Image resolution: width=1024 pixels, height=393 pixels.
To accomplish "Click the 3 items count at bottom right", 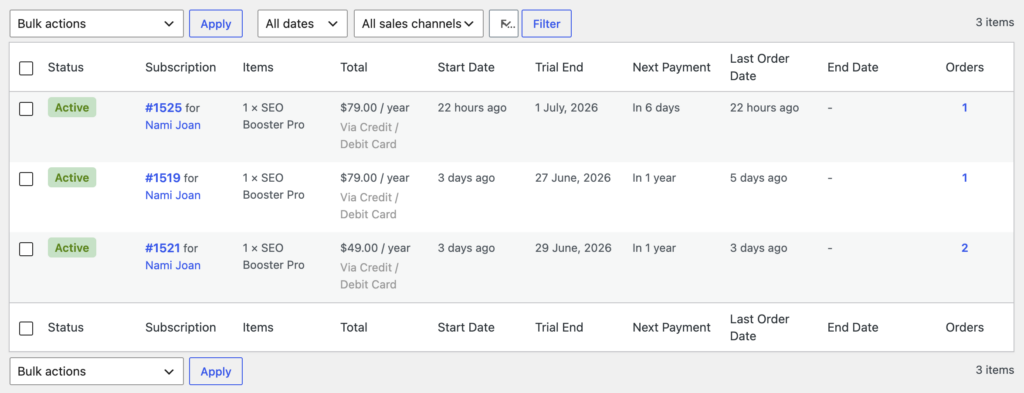I will [x=995, y=370].
